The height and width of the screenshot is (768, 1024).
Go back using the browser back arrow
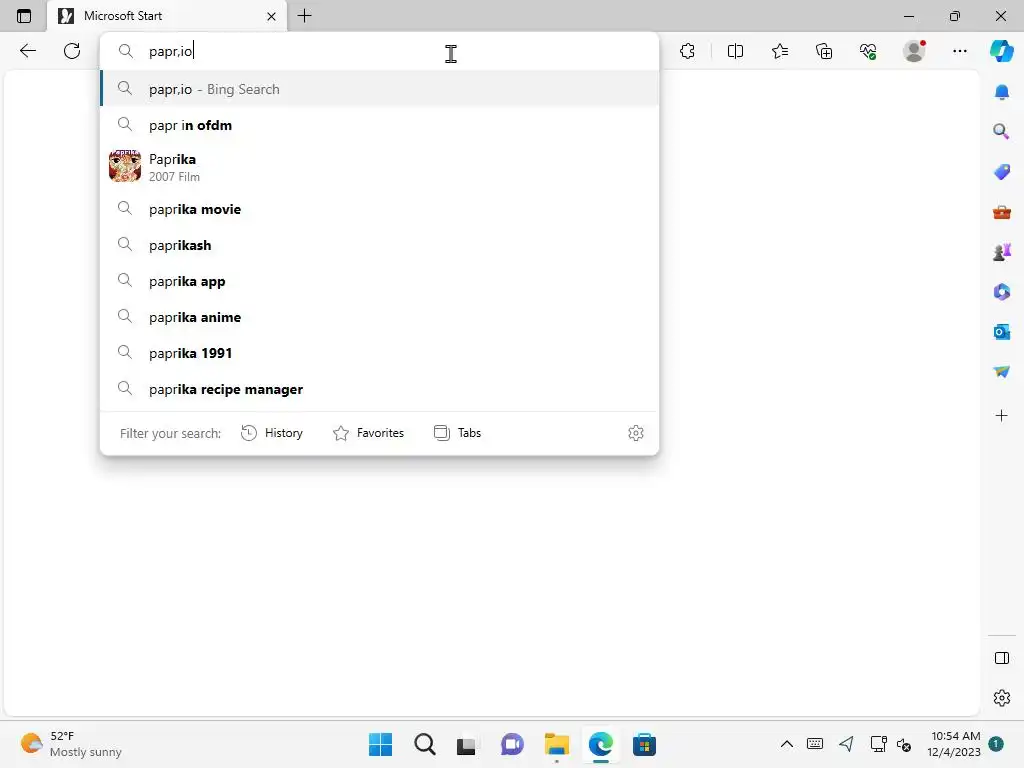point(27,51)
